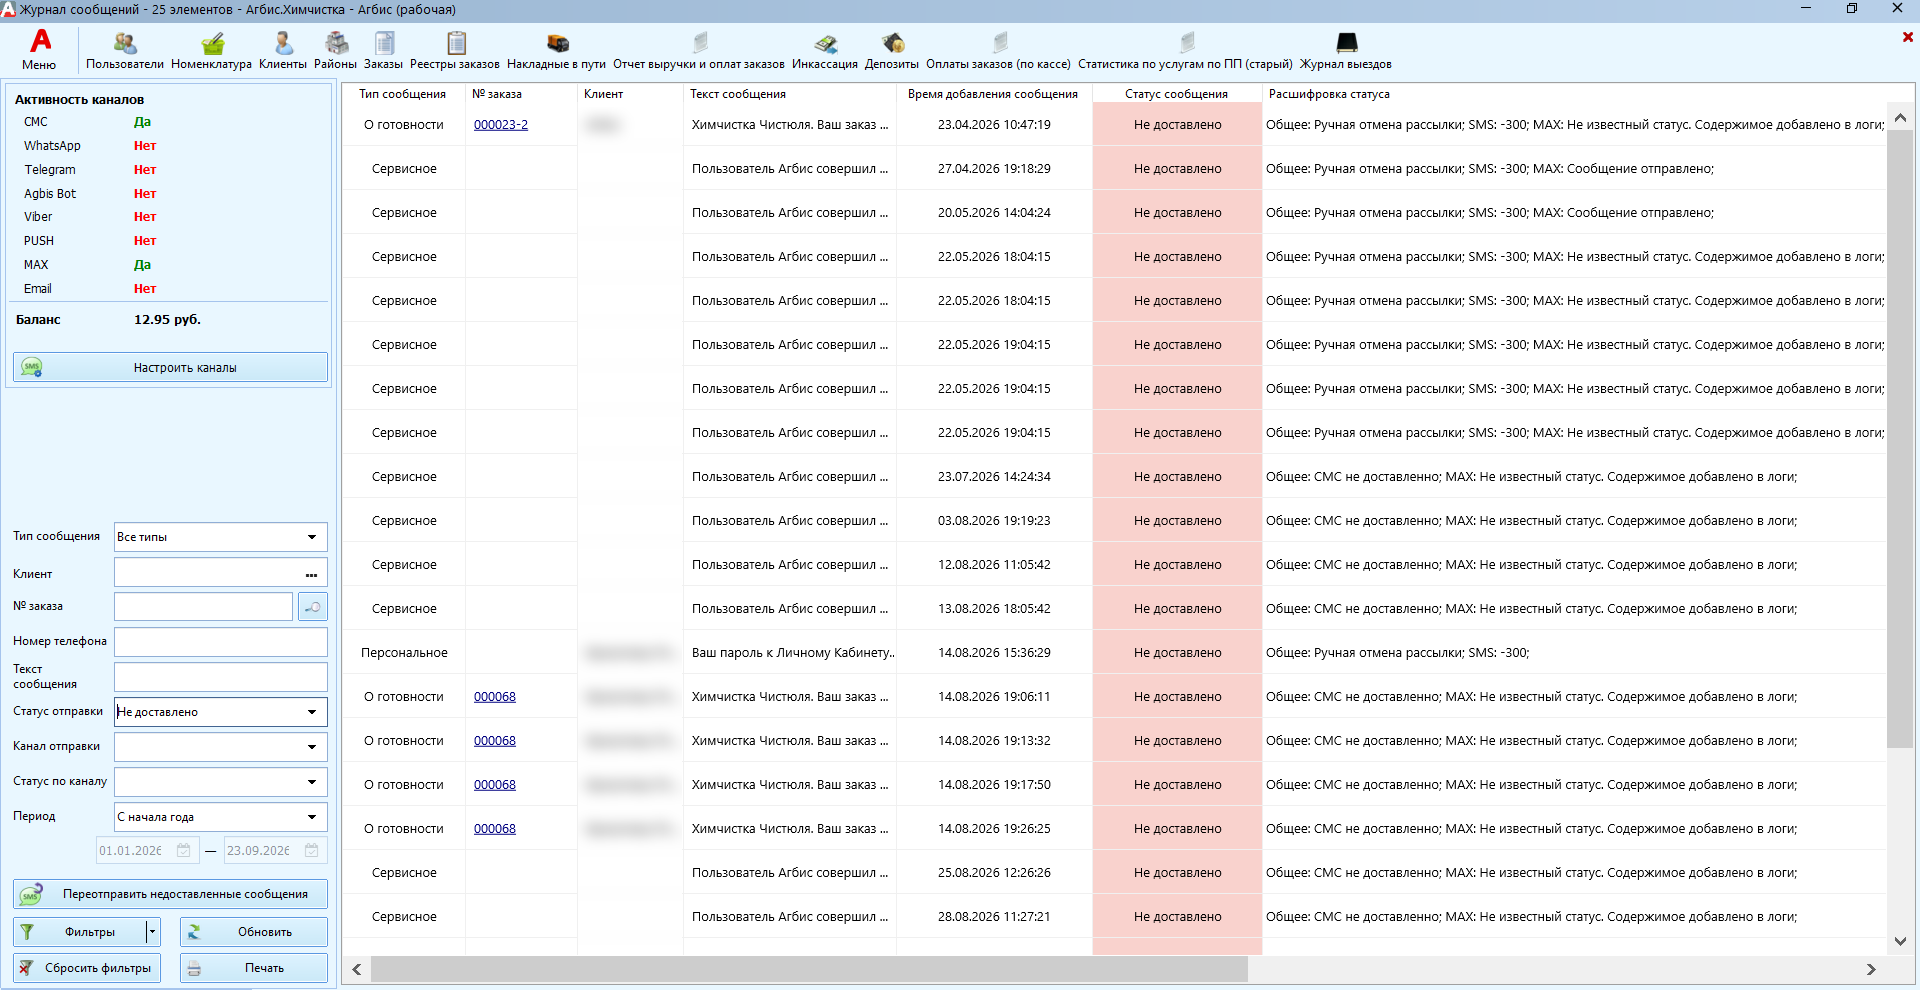
Task: Click the Номер телефона input field
Action: click(x=221, y=642)
